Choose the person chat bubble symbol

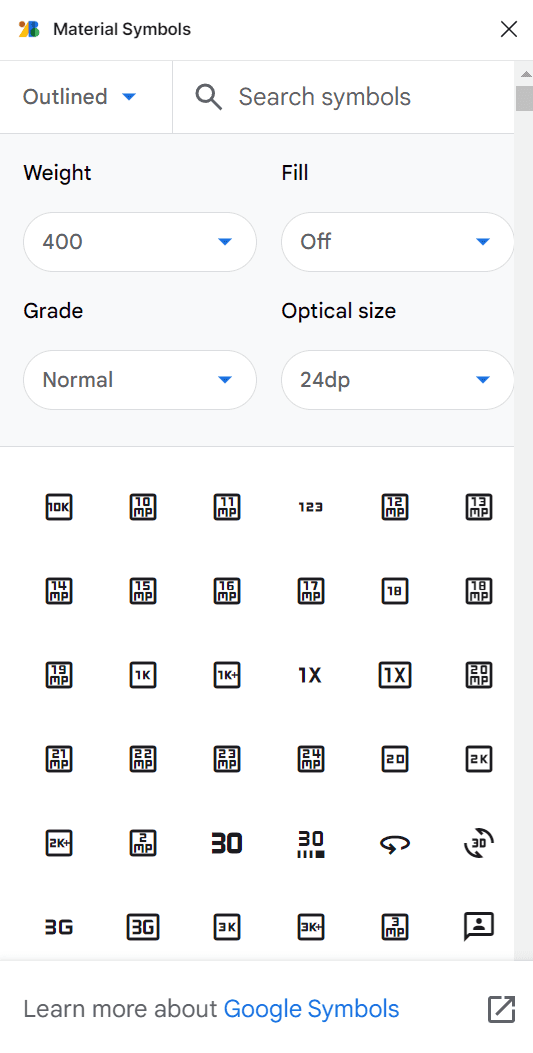click(x=479, y=927)
